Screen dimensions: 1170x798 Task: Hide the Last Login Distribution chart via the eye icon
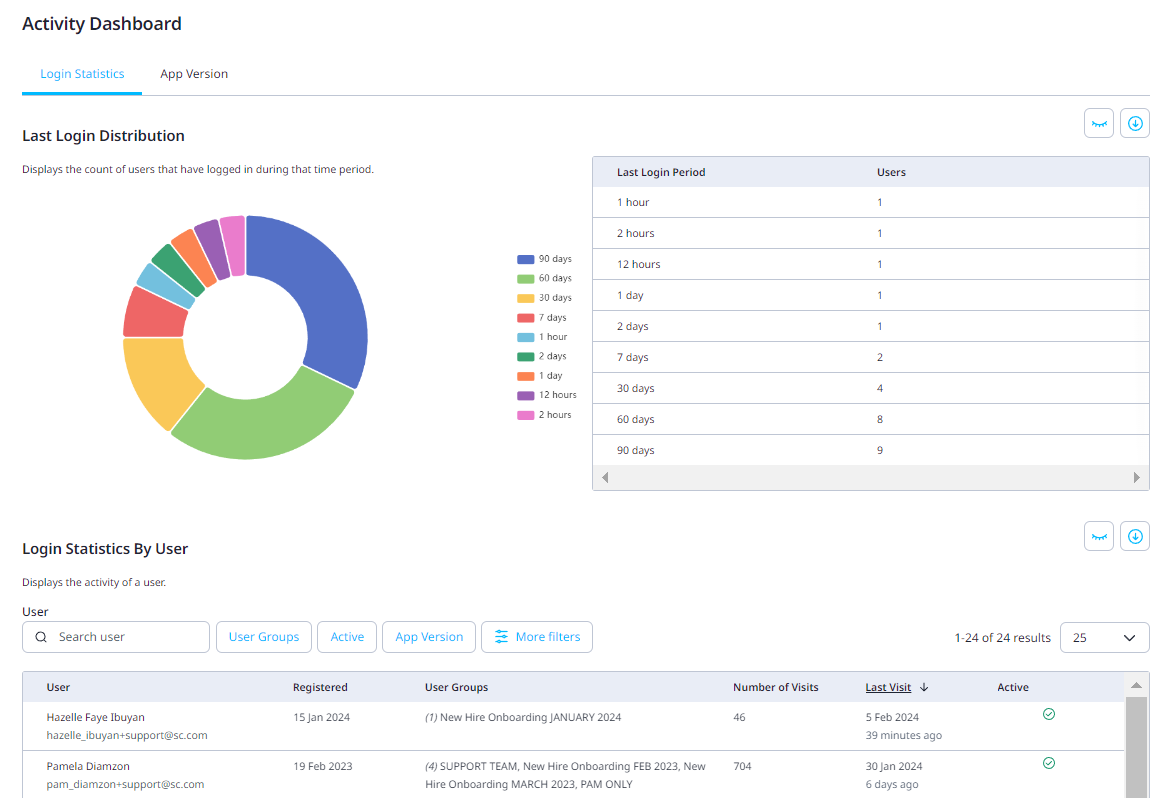pyautogui.click(x=1099, y=122)
